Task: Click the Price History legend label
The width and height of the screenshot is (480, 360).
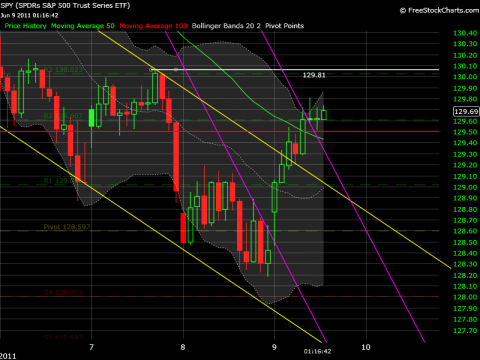Action: (x=25, y=26)
